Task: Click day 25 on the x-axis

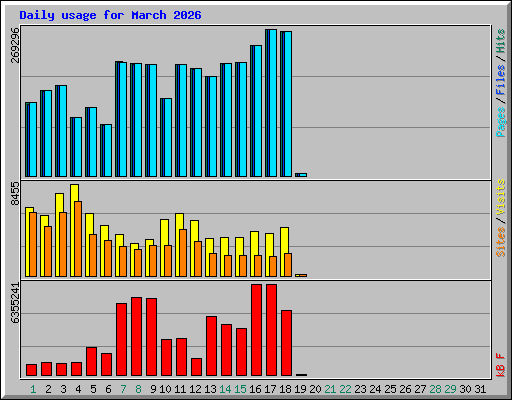Action: pos(390,389)
